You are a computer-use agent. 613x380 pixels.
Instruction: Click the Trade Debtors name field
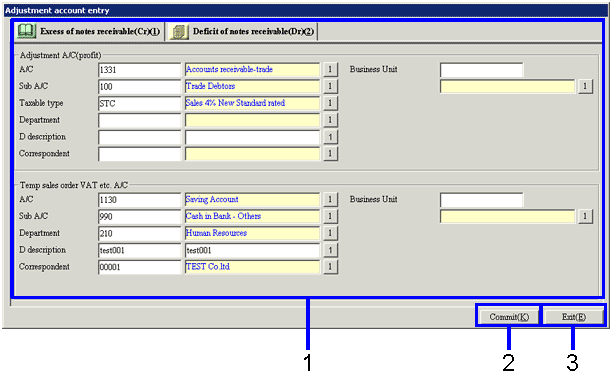tap(252, 86)
